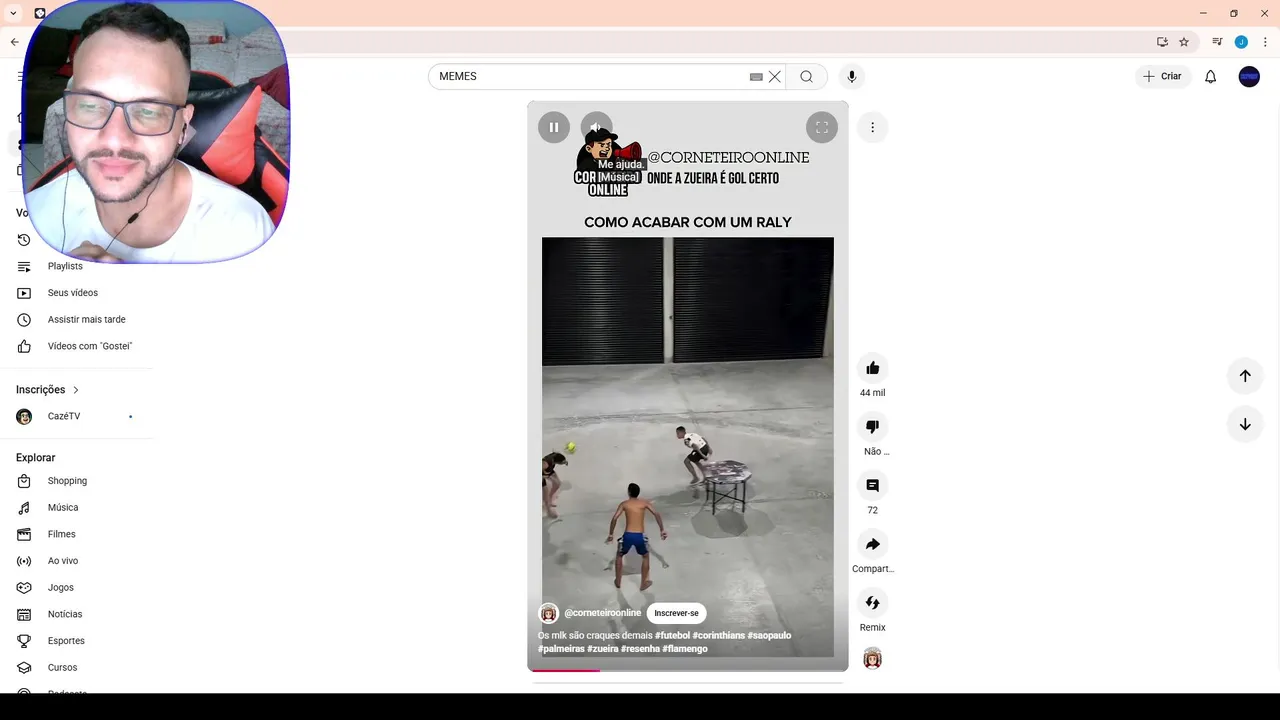Open the @corneteiroonline channel link
1280x720 pixels.
click(x=602, y=613)
